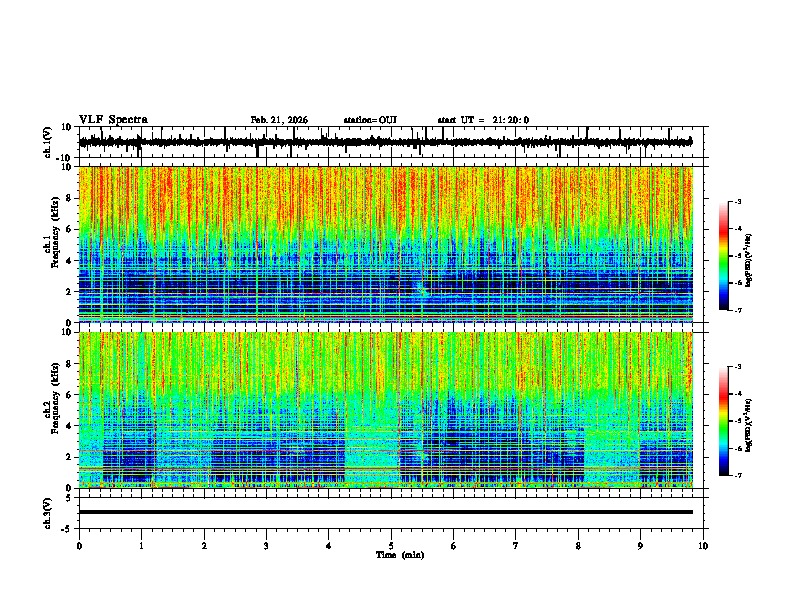This screenshot has height=612, width=792.
Task: Click the 'ch.1(V)' axis label
Action: click(x=47, y=142)
